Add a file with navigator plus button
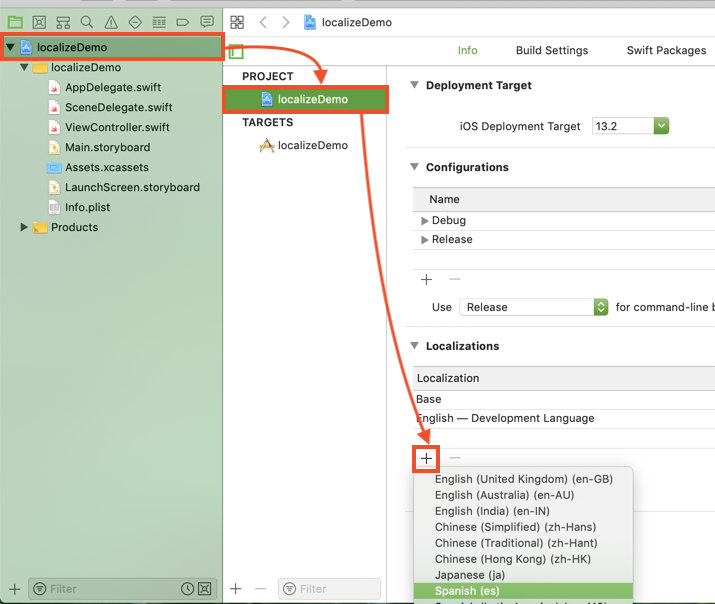This screenshot has width=715, height=604. pos(15,589)
